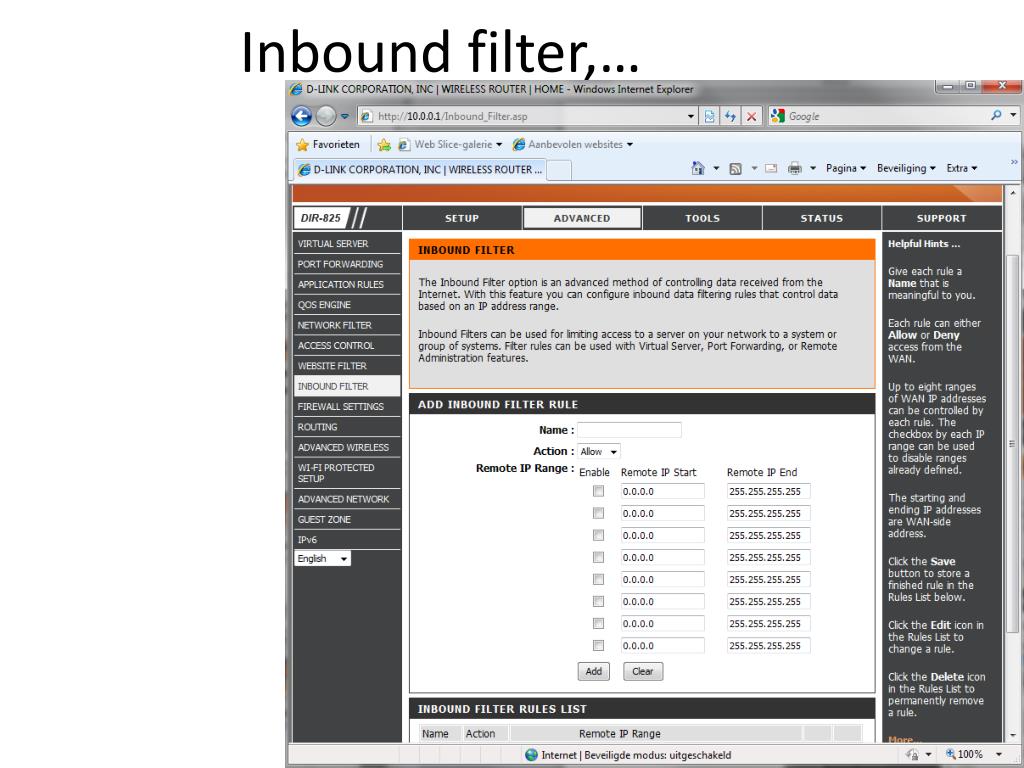This screenshot has width=1024, height=768.
Task: Click the Refresh page icon
Action: (730, 116)
